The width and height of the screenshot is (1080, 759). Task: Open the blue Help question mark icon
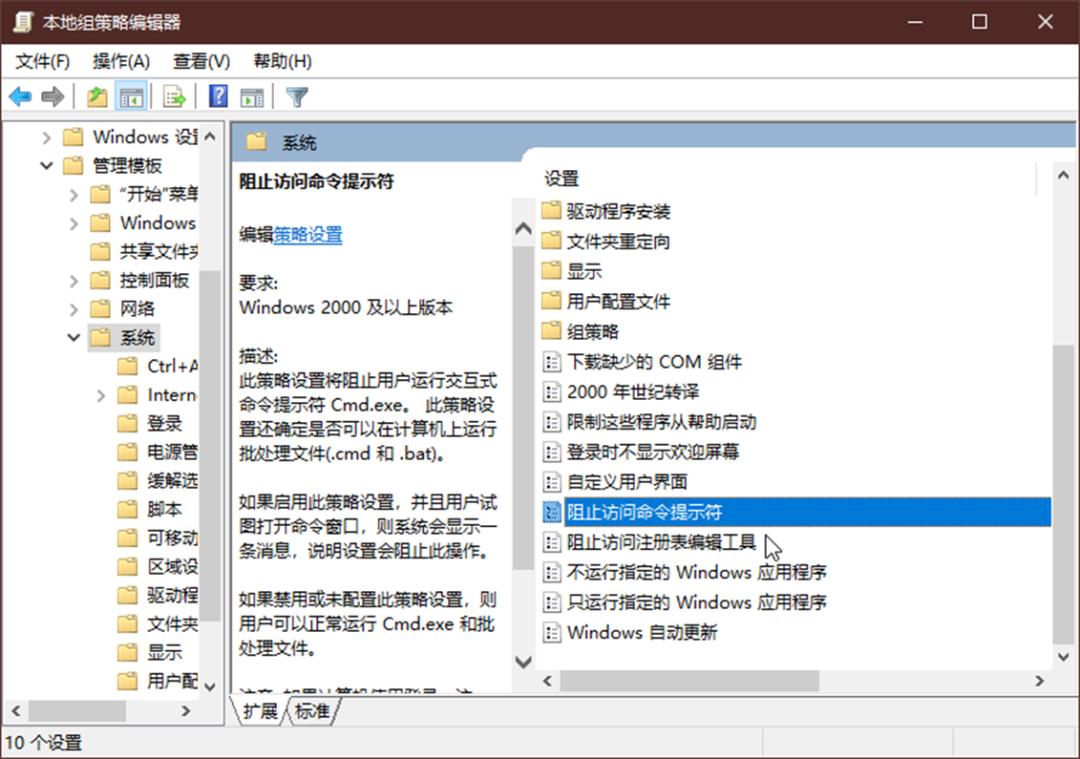[x=218, y=96]
